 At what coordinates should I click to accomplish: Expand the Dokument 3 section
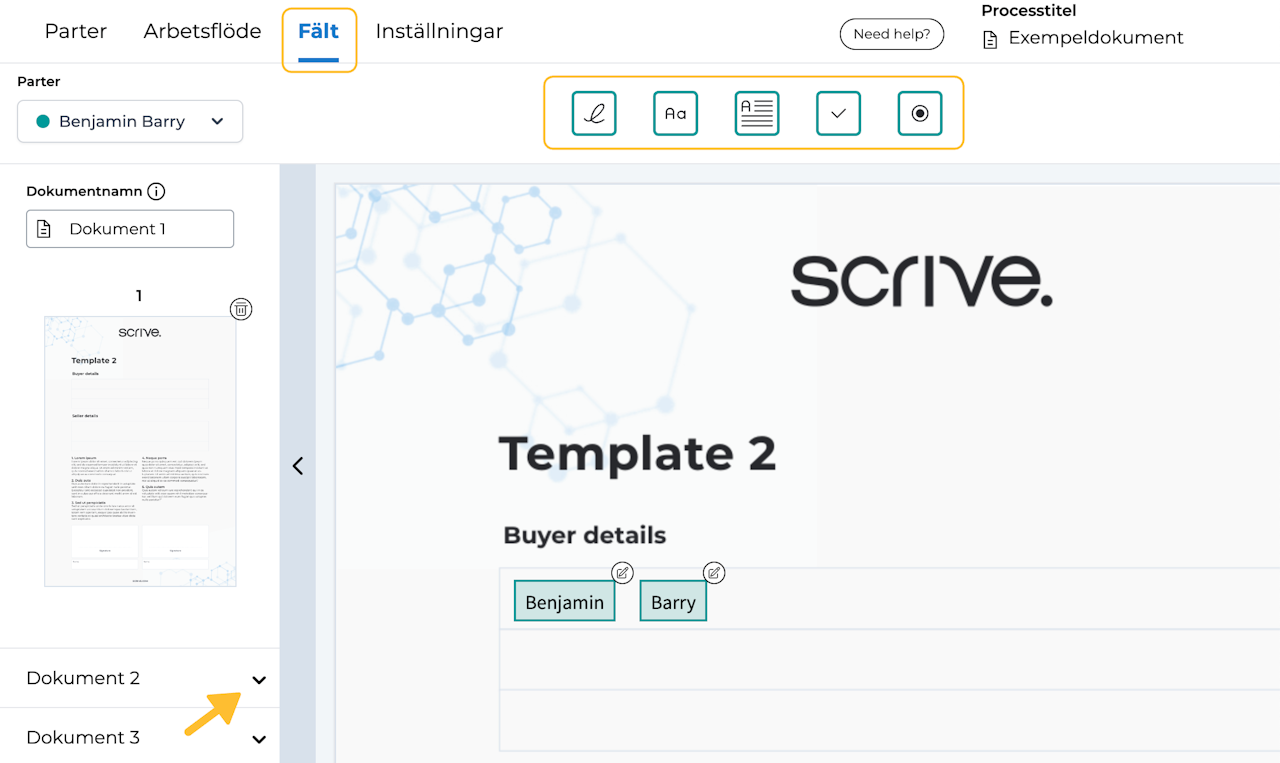[259, 739]
